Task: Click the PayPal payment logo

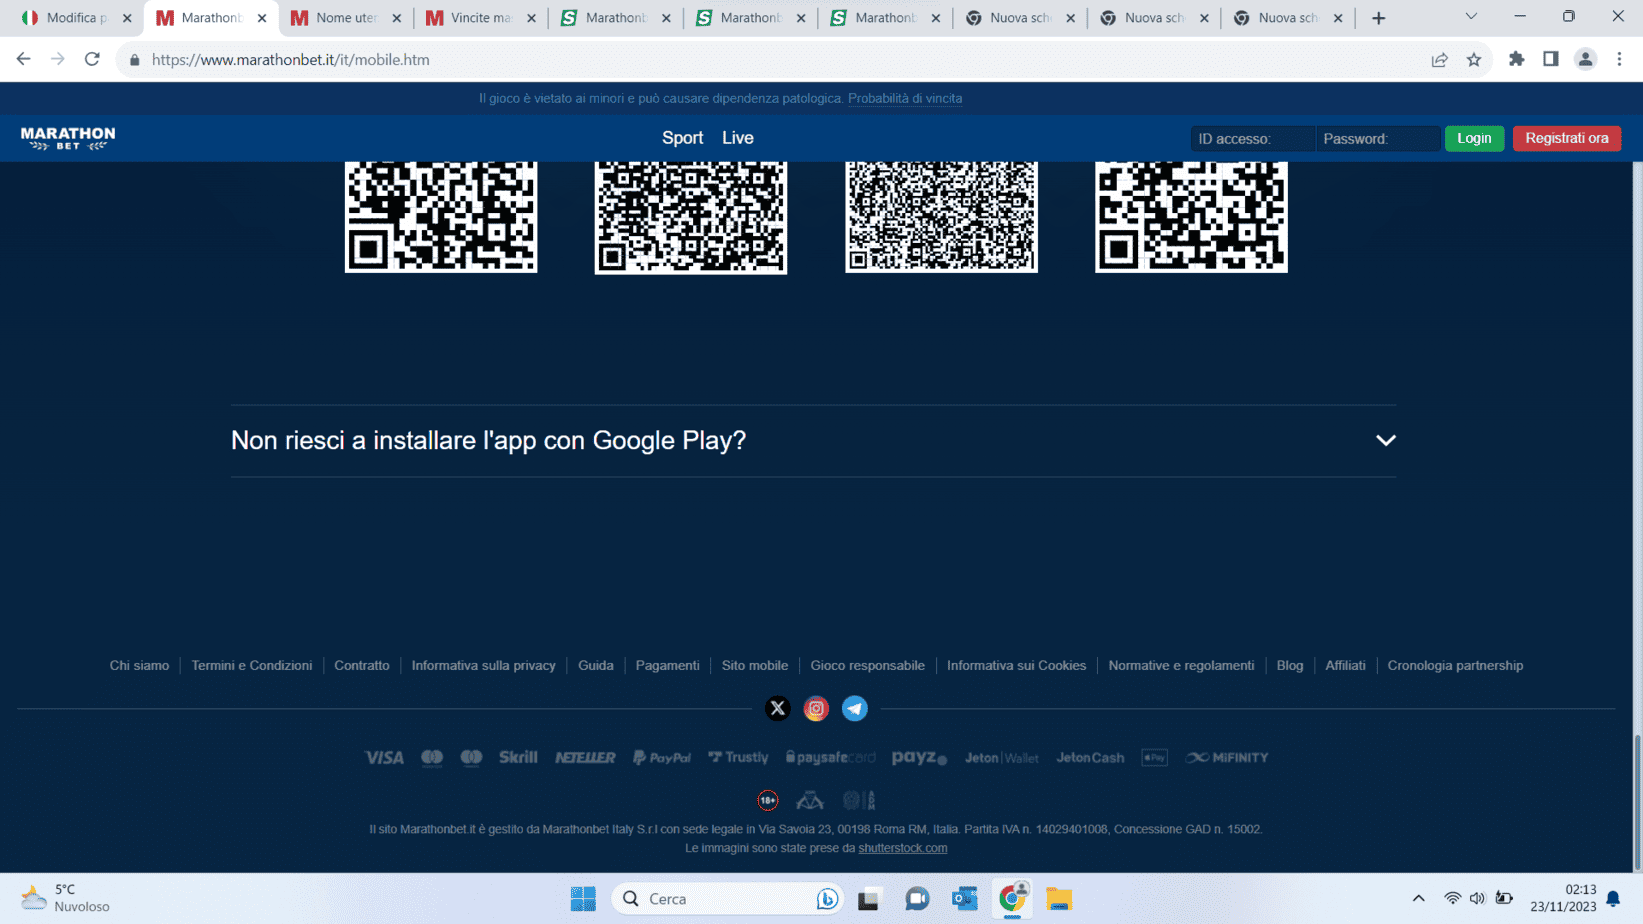Action: pos(662,758)
